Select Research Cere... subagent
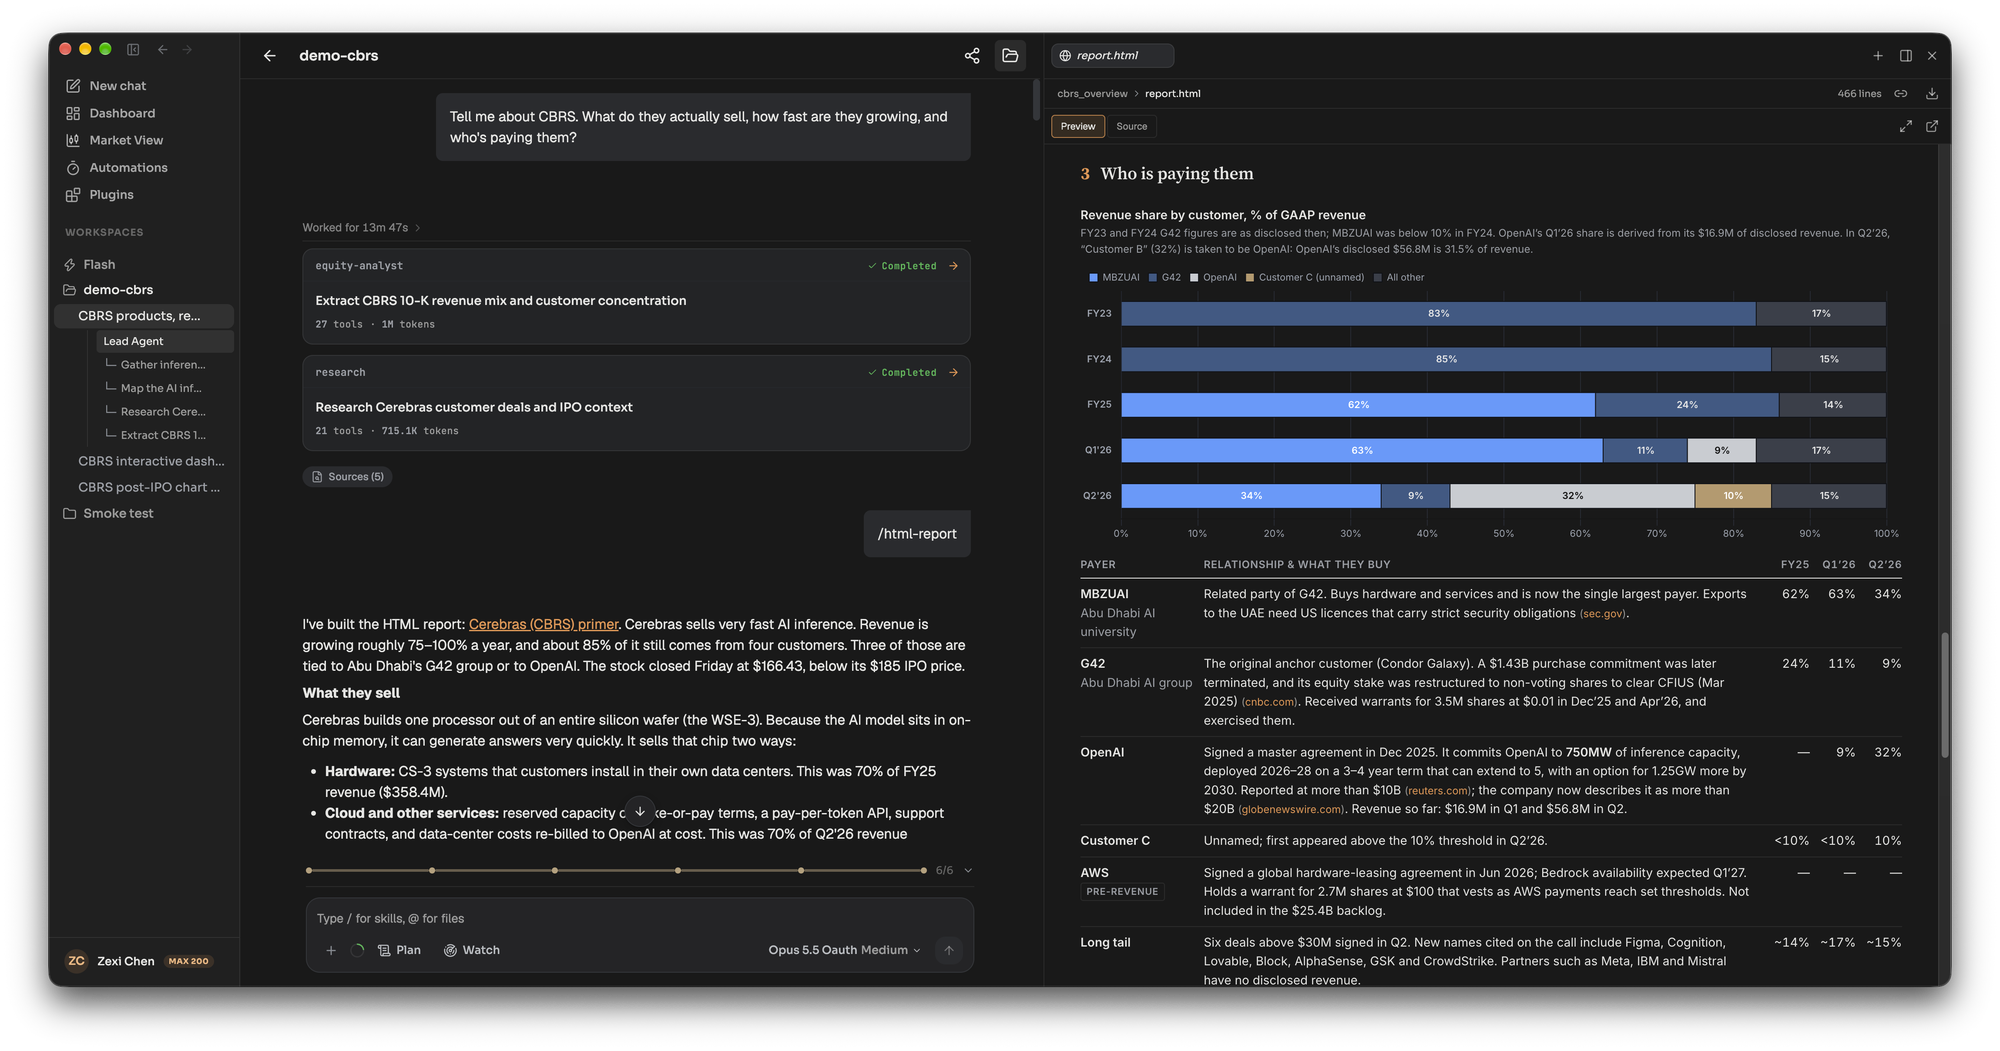2000x1051 pixels. (x=163, y=412)
